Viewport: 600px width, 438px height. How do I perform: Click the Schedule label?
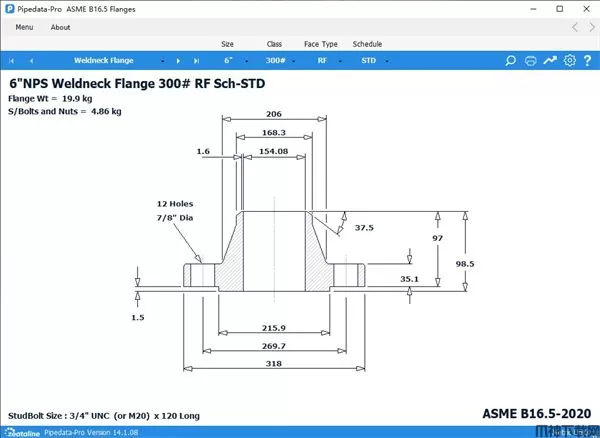point(367,44)
